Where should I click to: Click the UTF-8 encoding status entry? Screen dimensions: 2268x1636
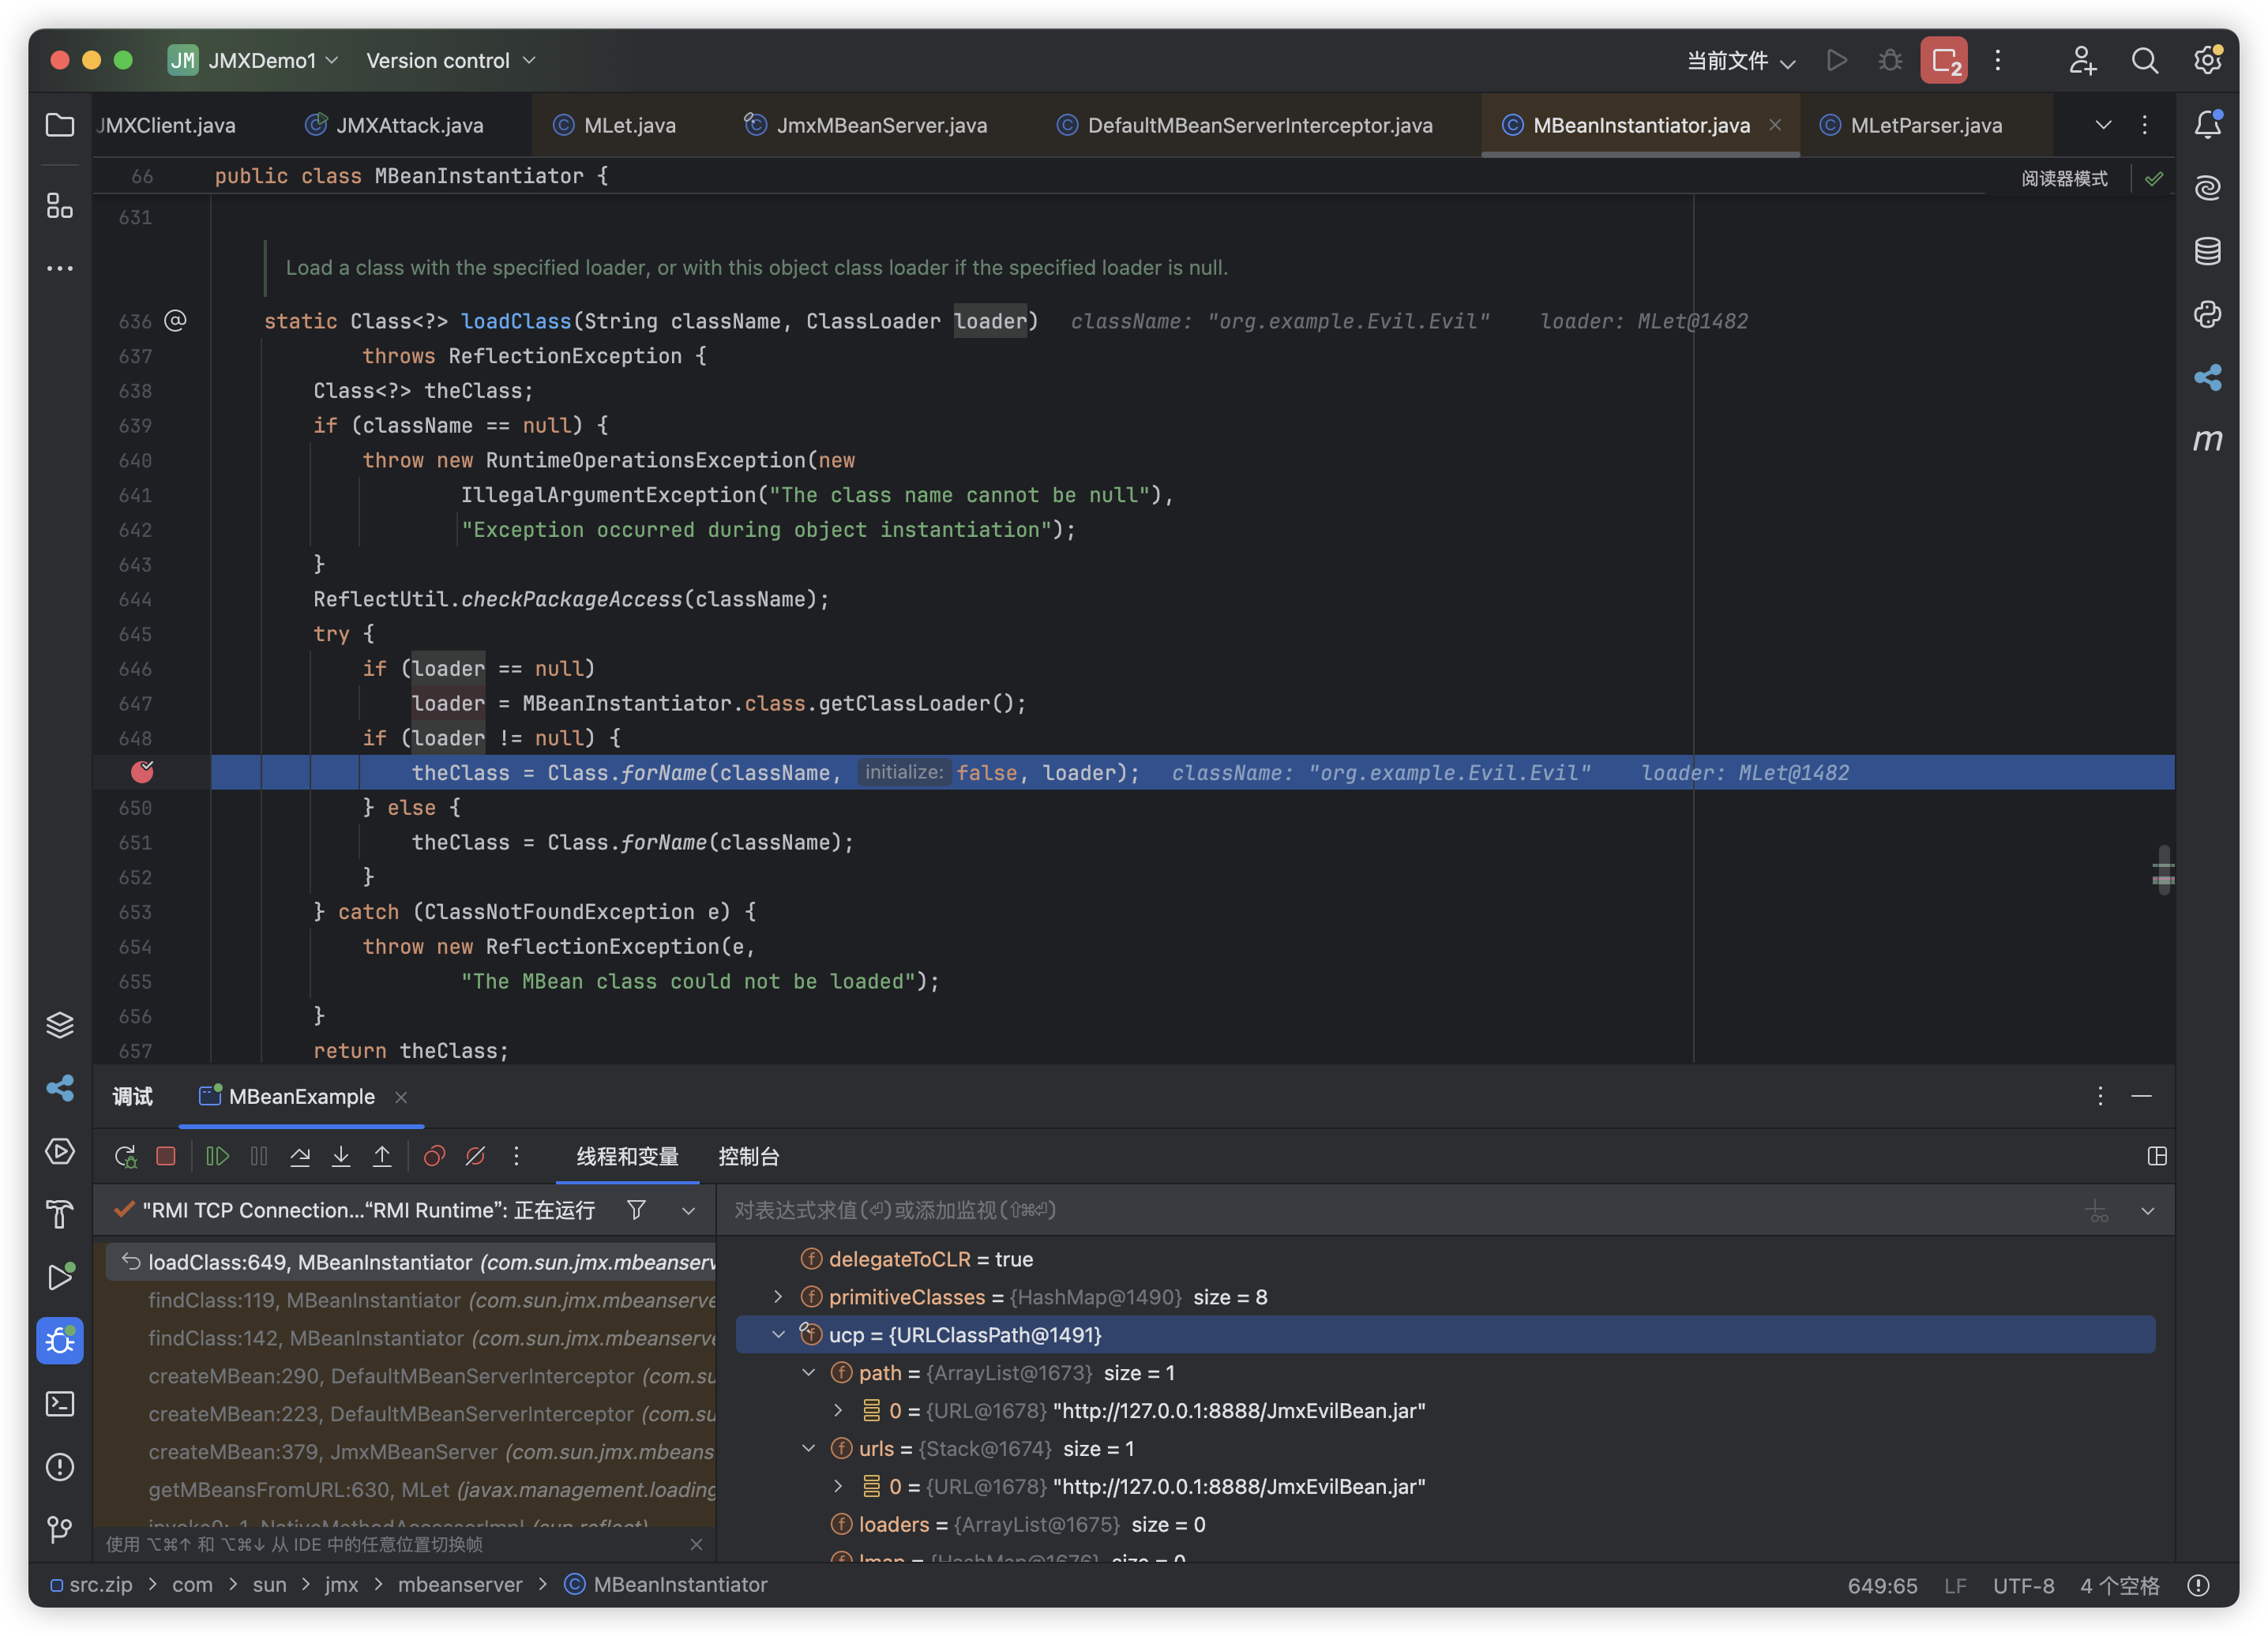point(2023,1585)
